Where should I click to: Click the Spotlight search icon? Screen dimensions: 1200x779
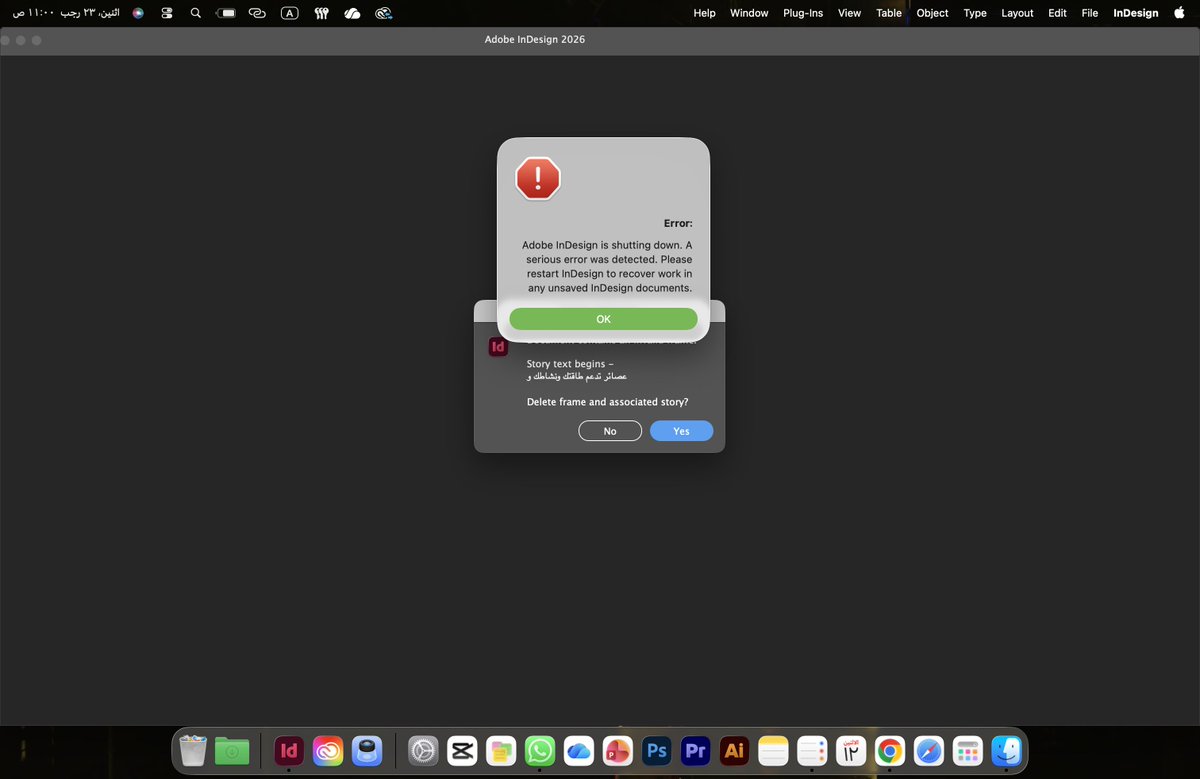[195, 13]
